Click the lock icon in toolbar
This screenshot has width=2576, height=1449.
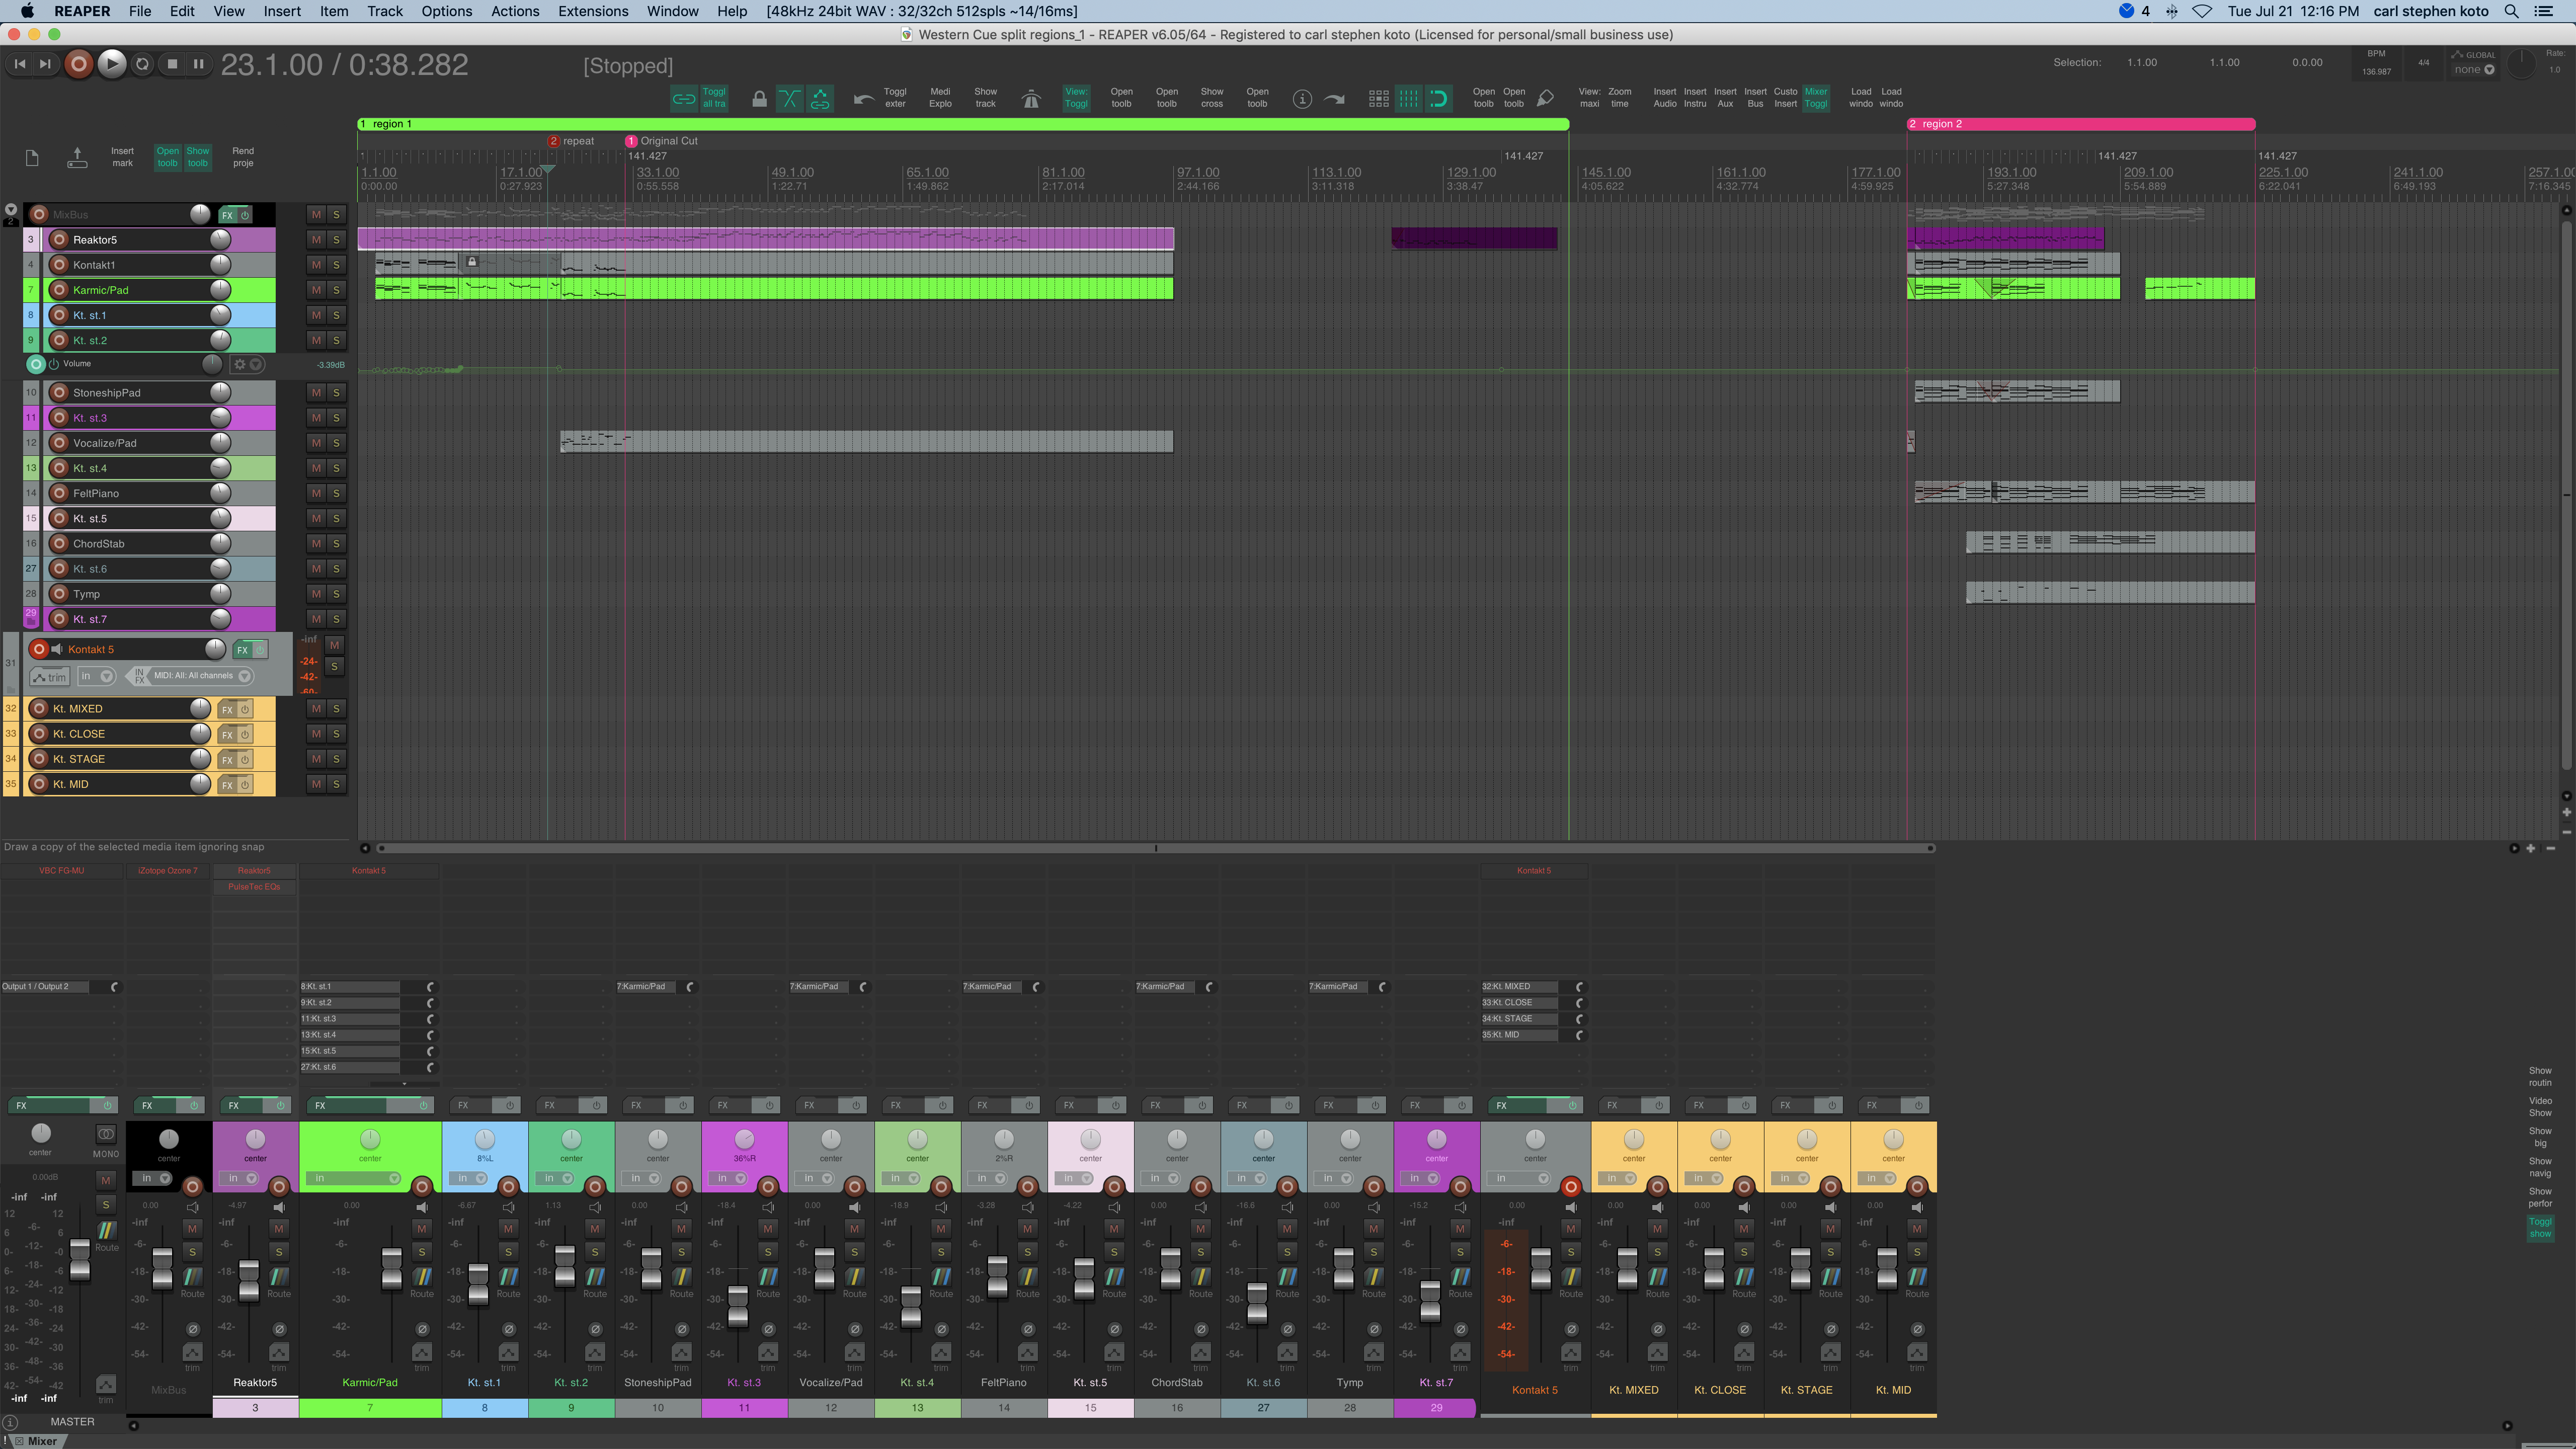759,98
